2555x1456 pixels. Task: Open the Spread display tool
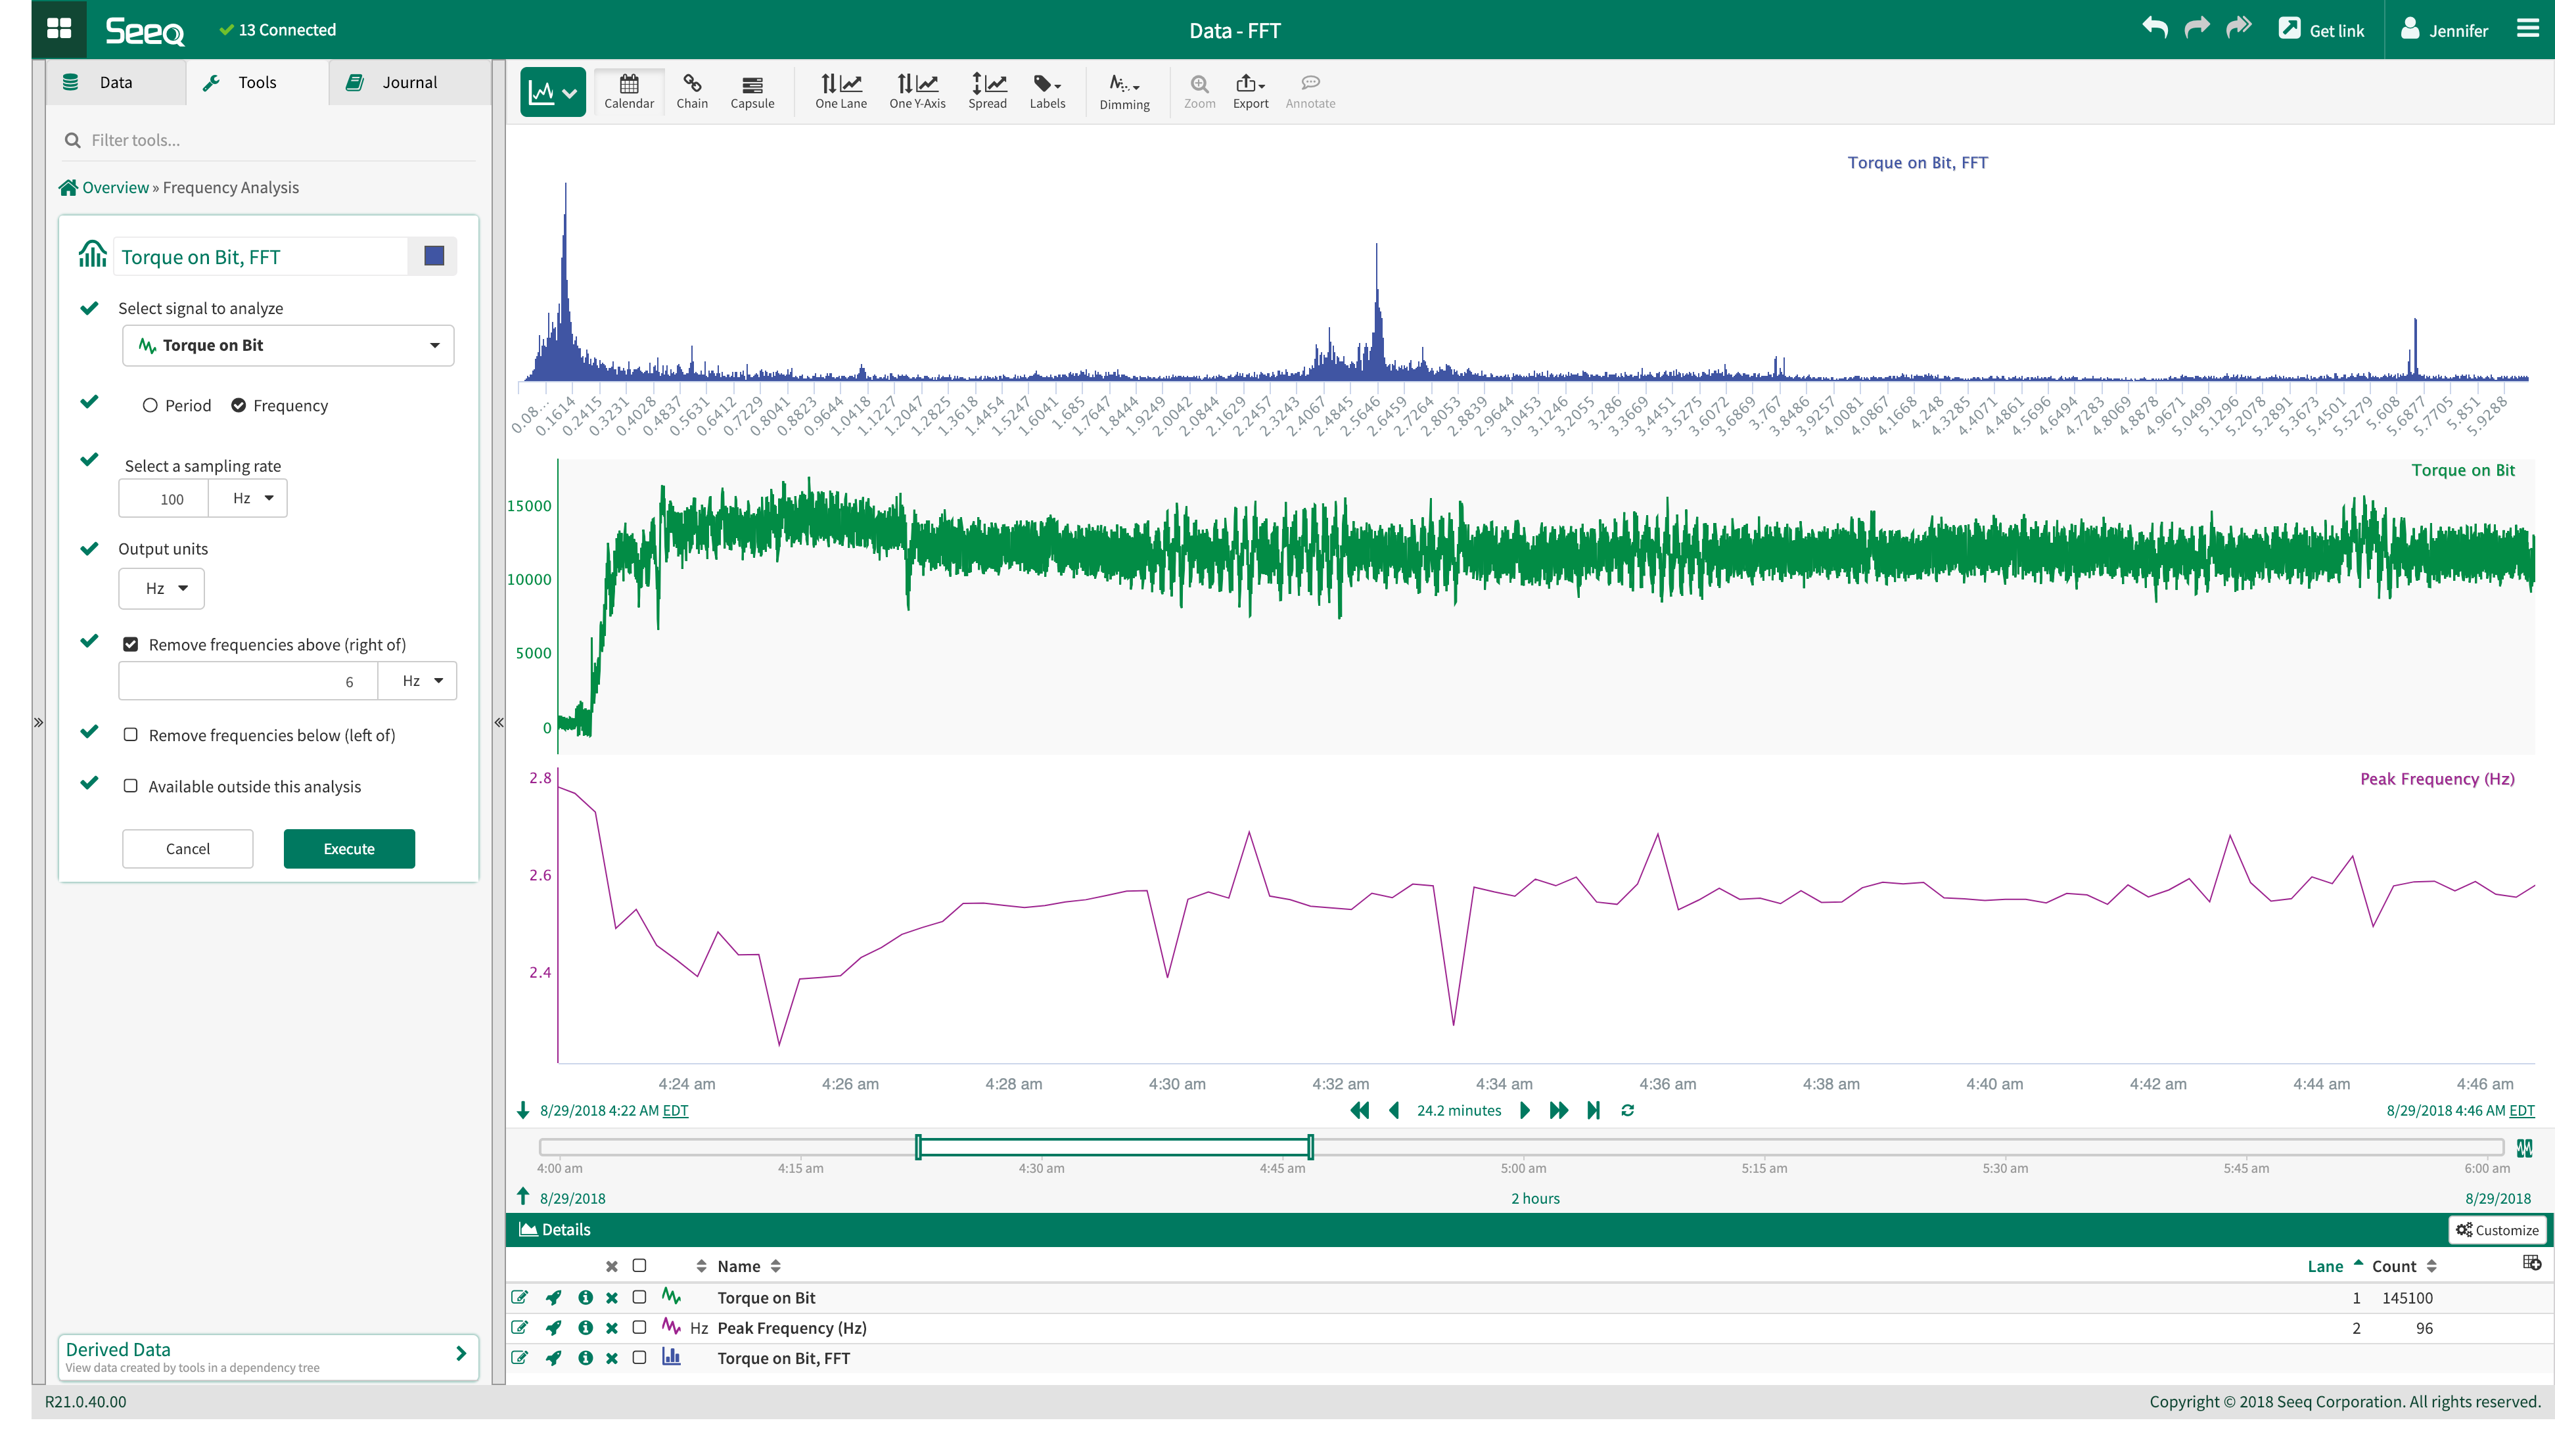(987, 90)
